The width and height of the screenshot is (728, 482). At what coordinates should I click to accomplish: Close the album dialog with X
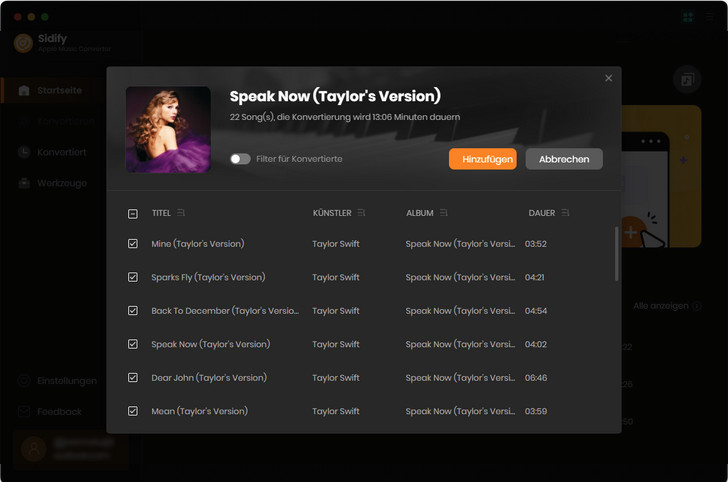pyautogui.click(x=608, y=78)
